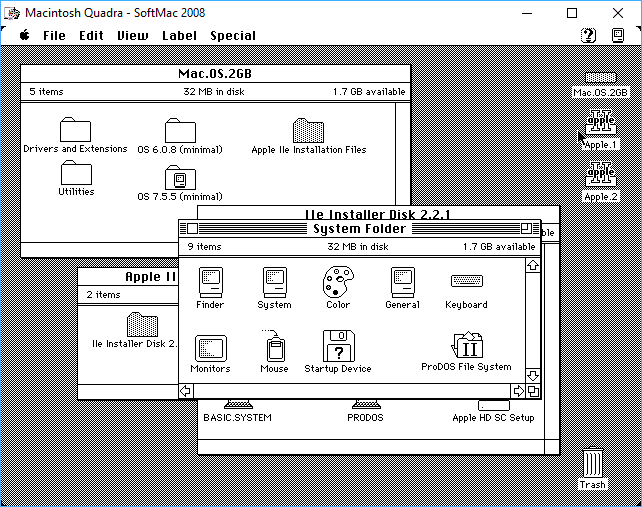Image resolution: width=642 pixels, height=507 pixels.
Task: Select the Apple HD SC Setup icon
Action: pos(494,405)
